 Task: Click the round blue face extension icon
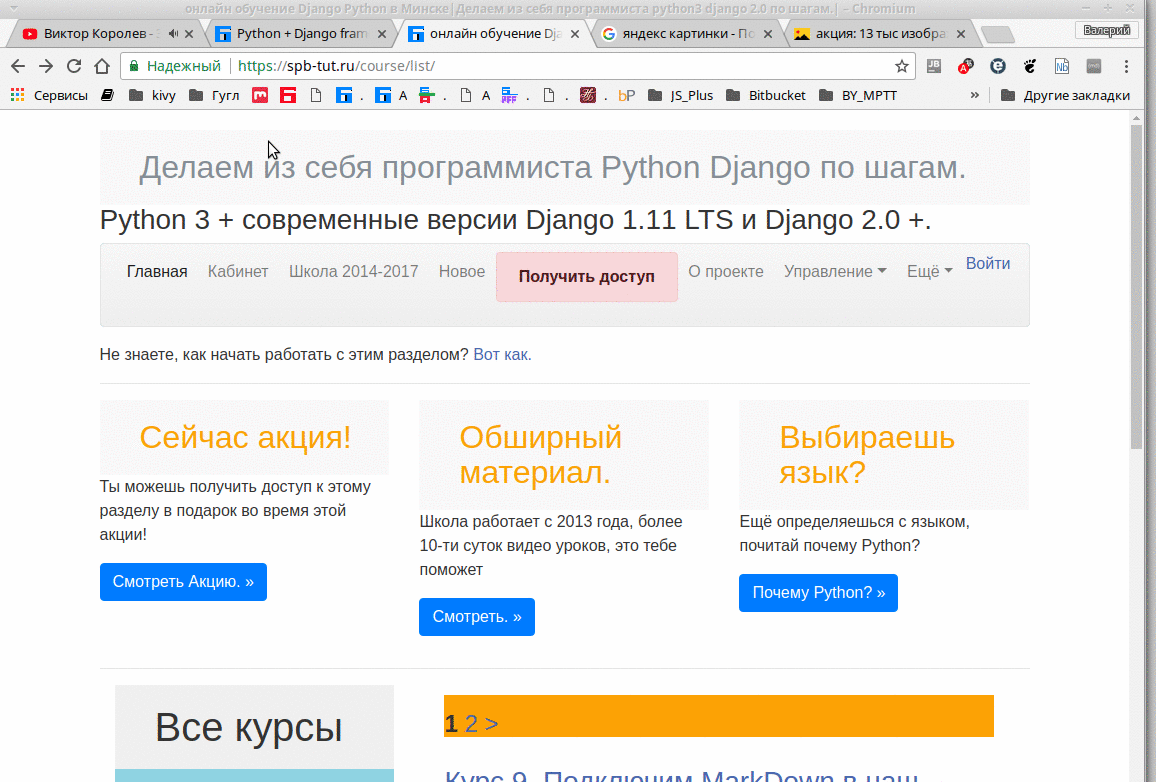(x=997, y=66)
